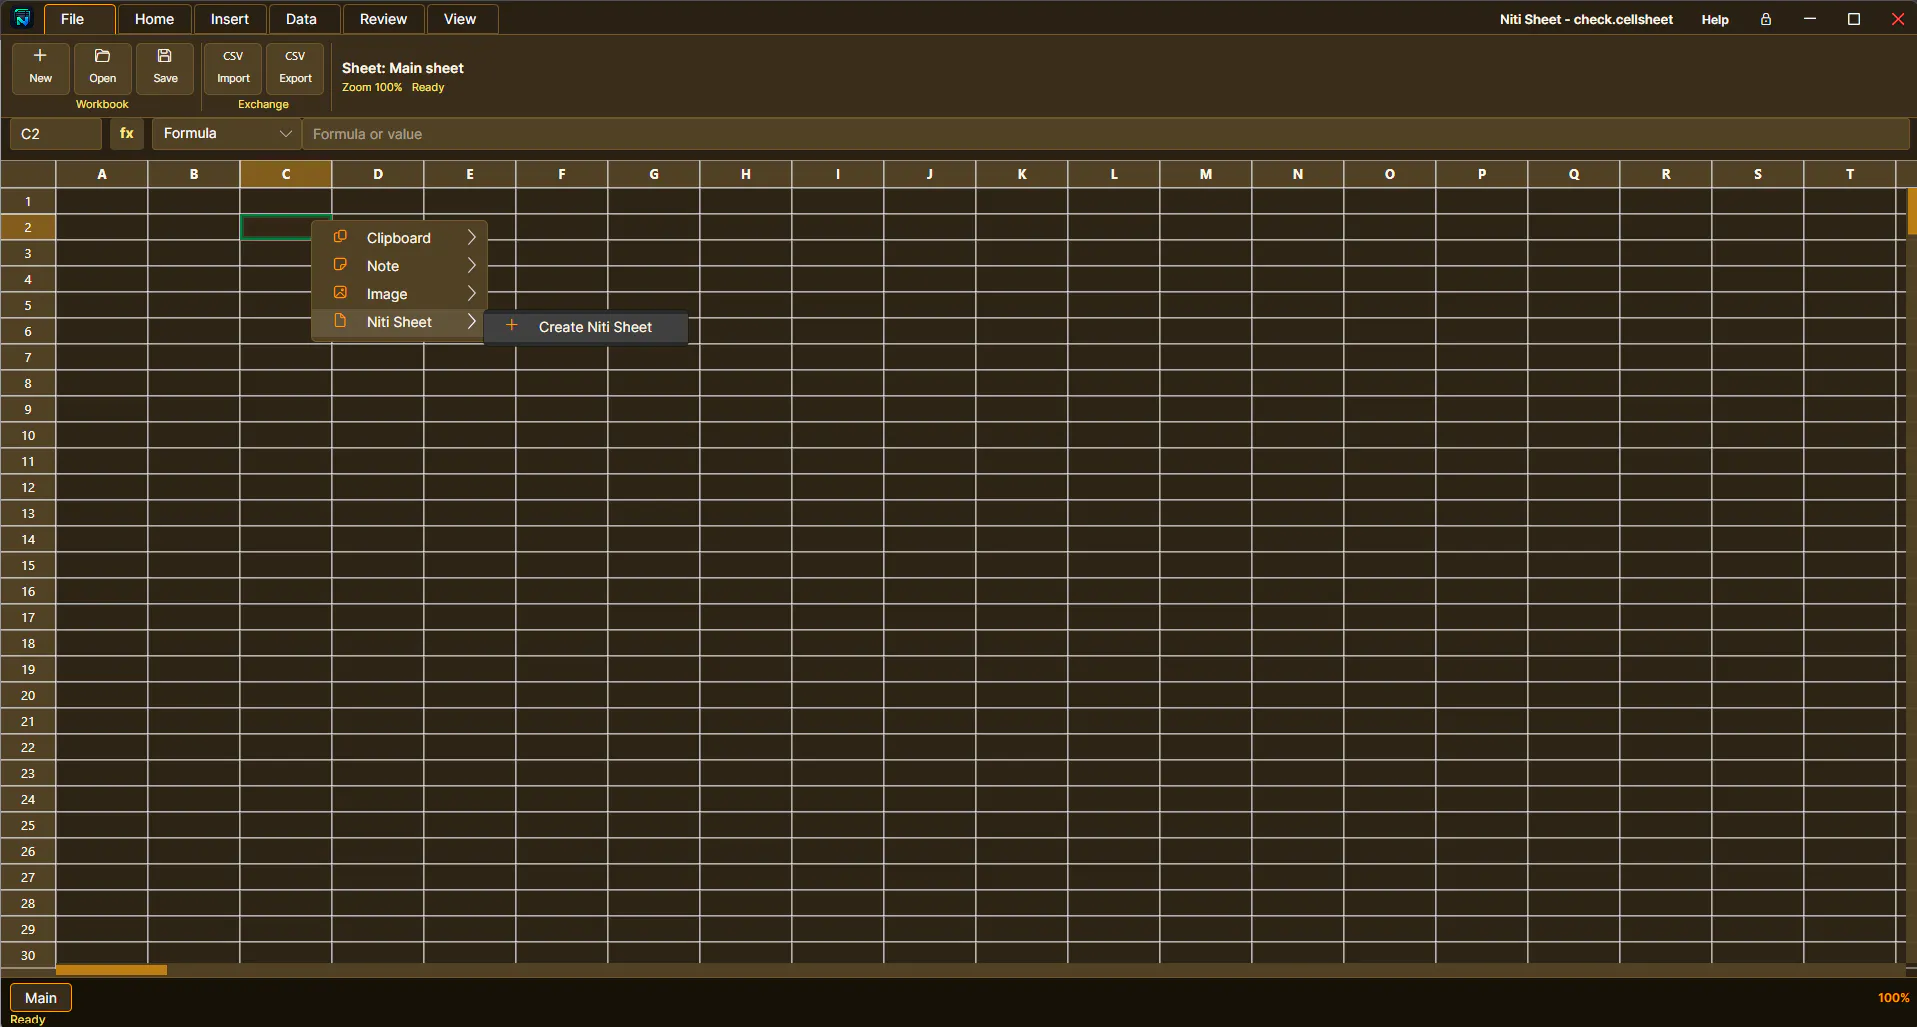Click the vertical scrollbar thumb
1917x1027 pixels.
tap(1912, 211)
